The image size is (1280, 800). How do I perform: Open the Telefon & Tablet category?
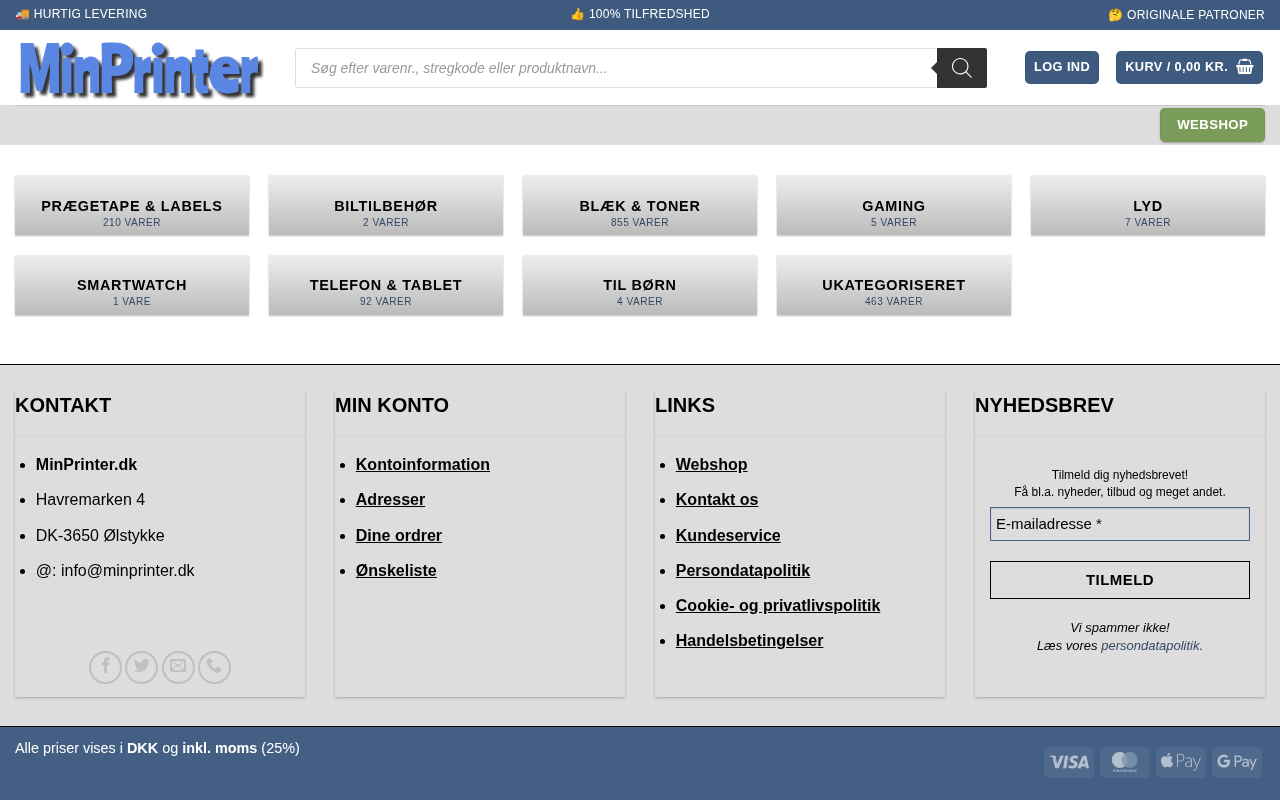386,285
